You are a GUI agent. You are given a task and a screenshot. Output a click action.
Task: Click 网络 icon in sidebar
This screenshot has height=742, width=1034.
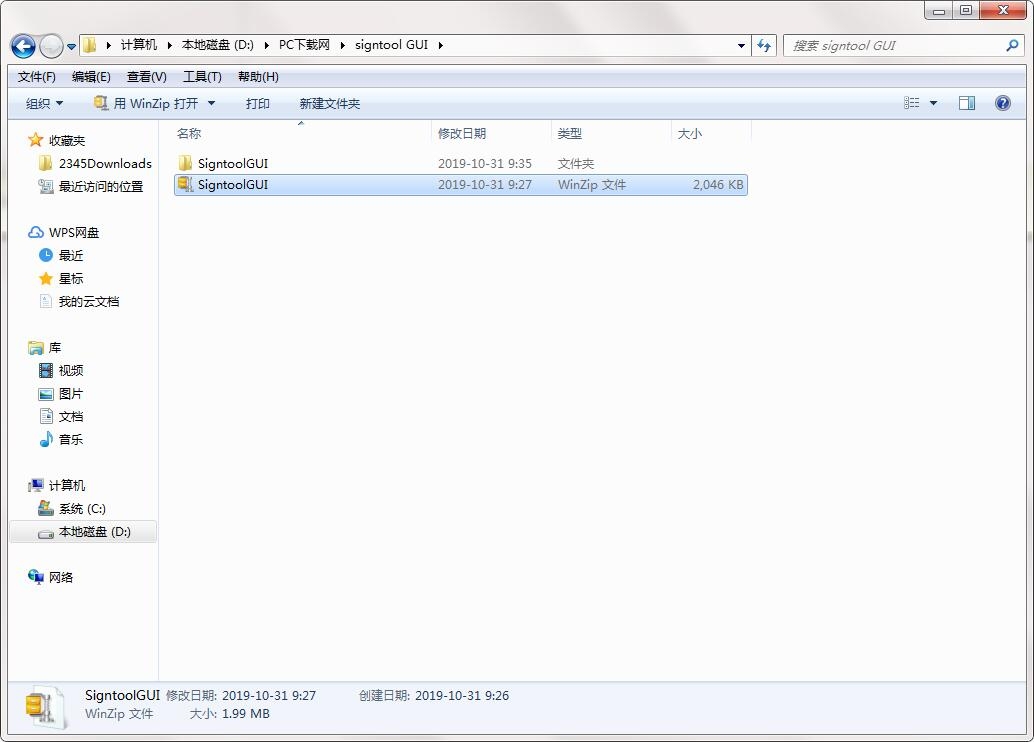pyautogui.click(x=36, y=577)
